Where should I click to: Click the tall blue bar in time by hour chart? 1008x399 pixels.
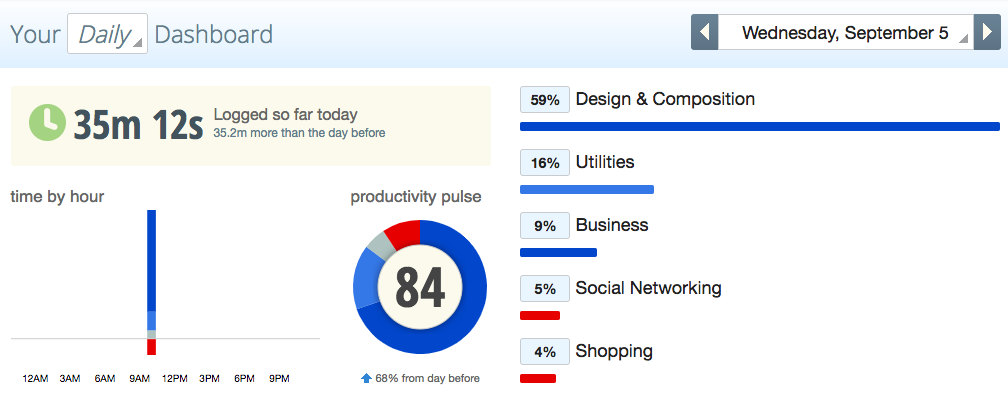click(152, 260)
